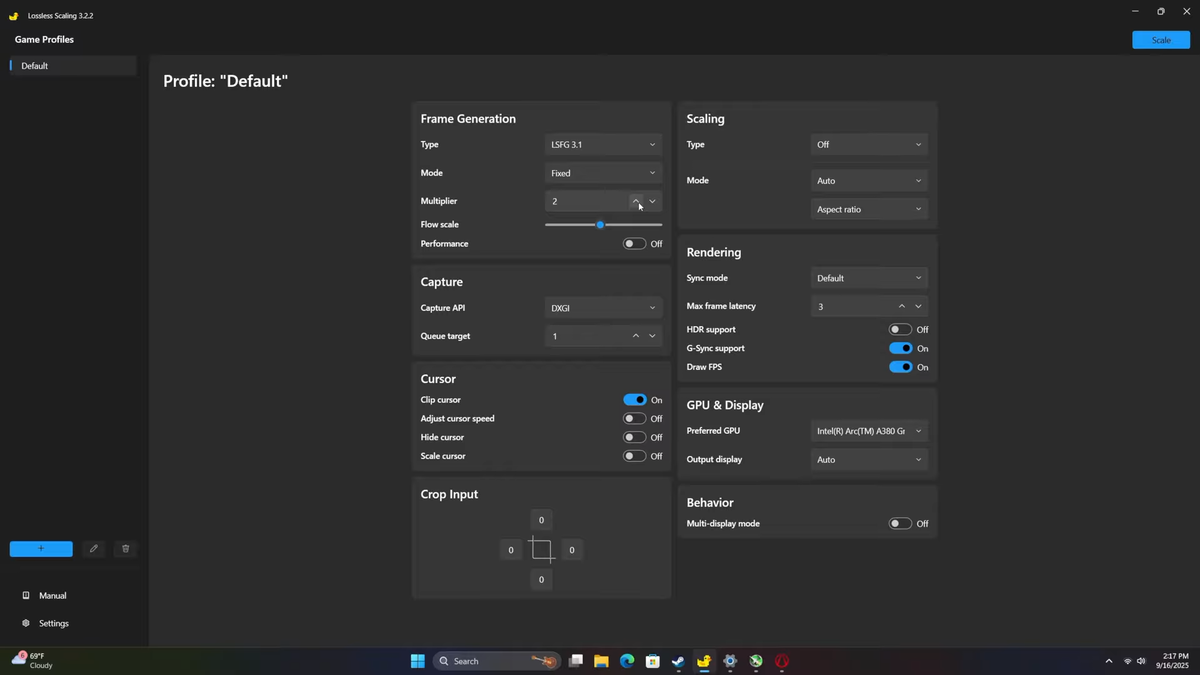Click the Lossless Scaling duck title icon
This screenshot has height=675, width=1200.
[x=14, y=16]
